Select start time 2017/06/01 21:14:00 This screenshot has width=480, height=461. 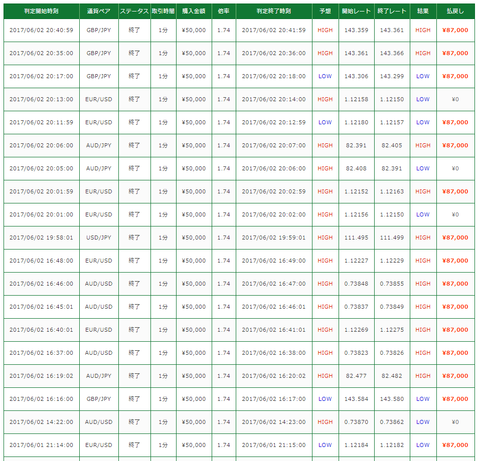[41, 445]
